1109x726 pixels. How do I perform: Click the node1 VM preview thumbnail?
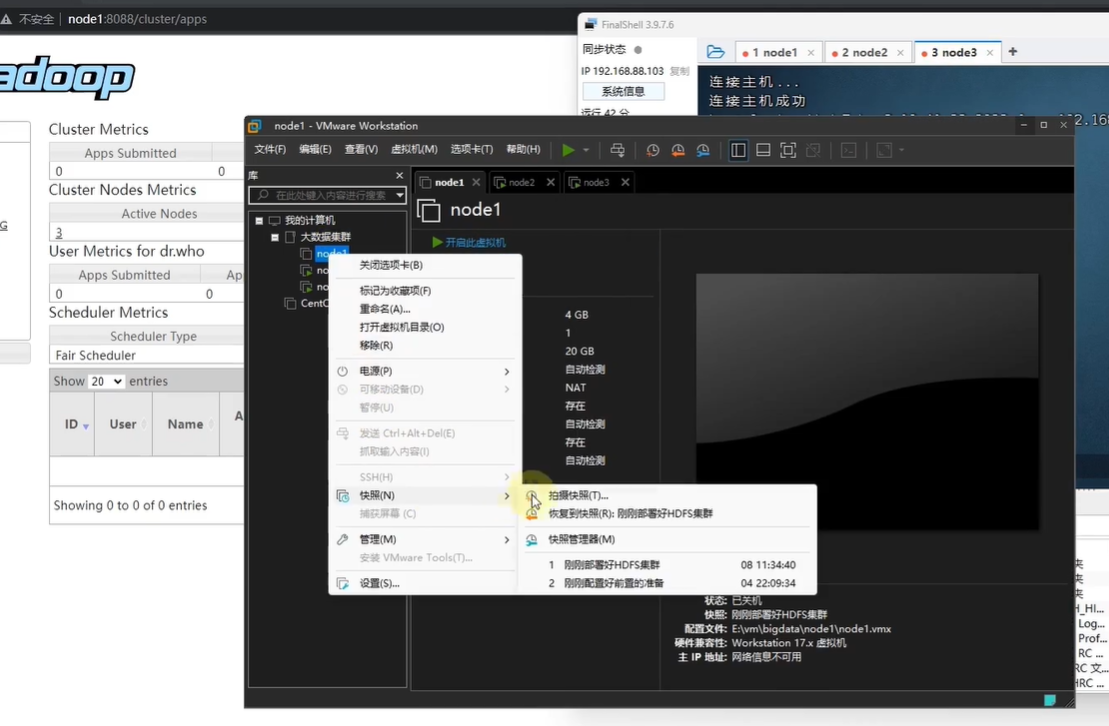point(867,401)
